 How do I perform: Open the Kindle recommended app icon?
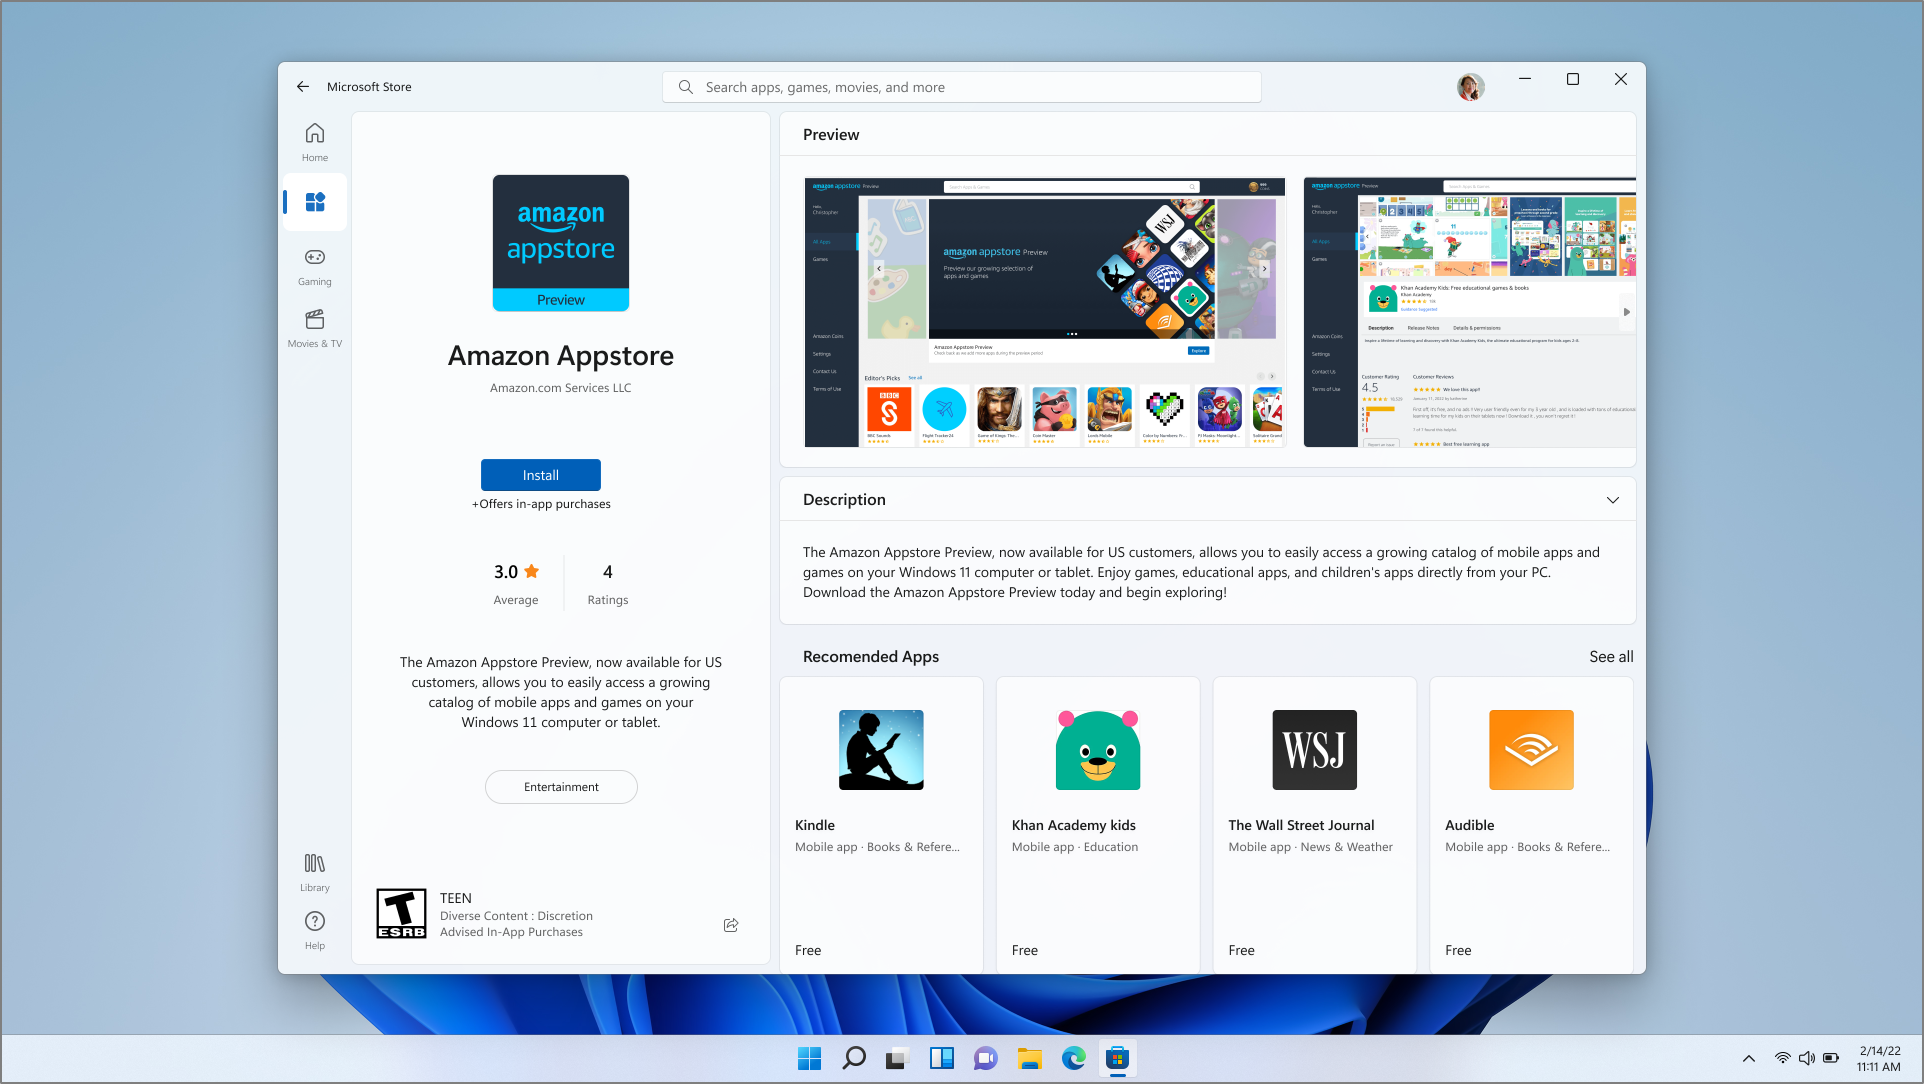879,748
